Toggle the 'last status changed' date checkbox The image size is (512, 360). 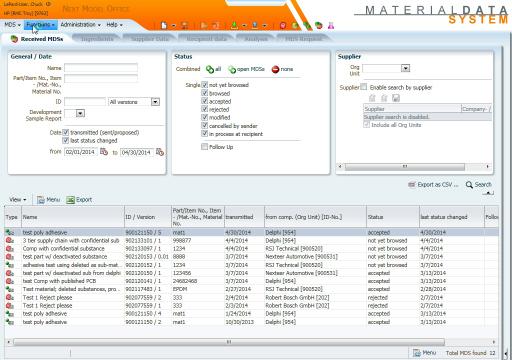tap(66, 140)
